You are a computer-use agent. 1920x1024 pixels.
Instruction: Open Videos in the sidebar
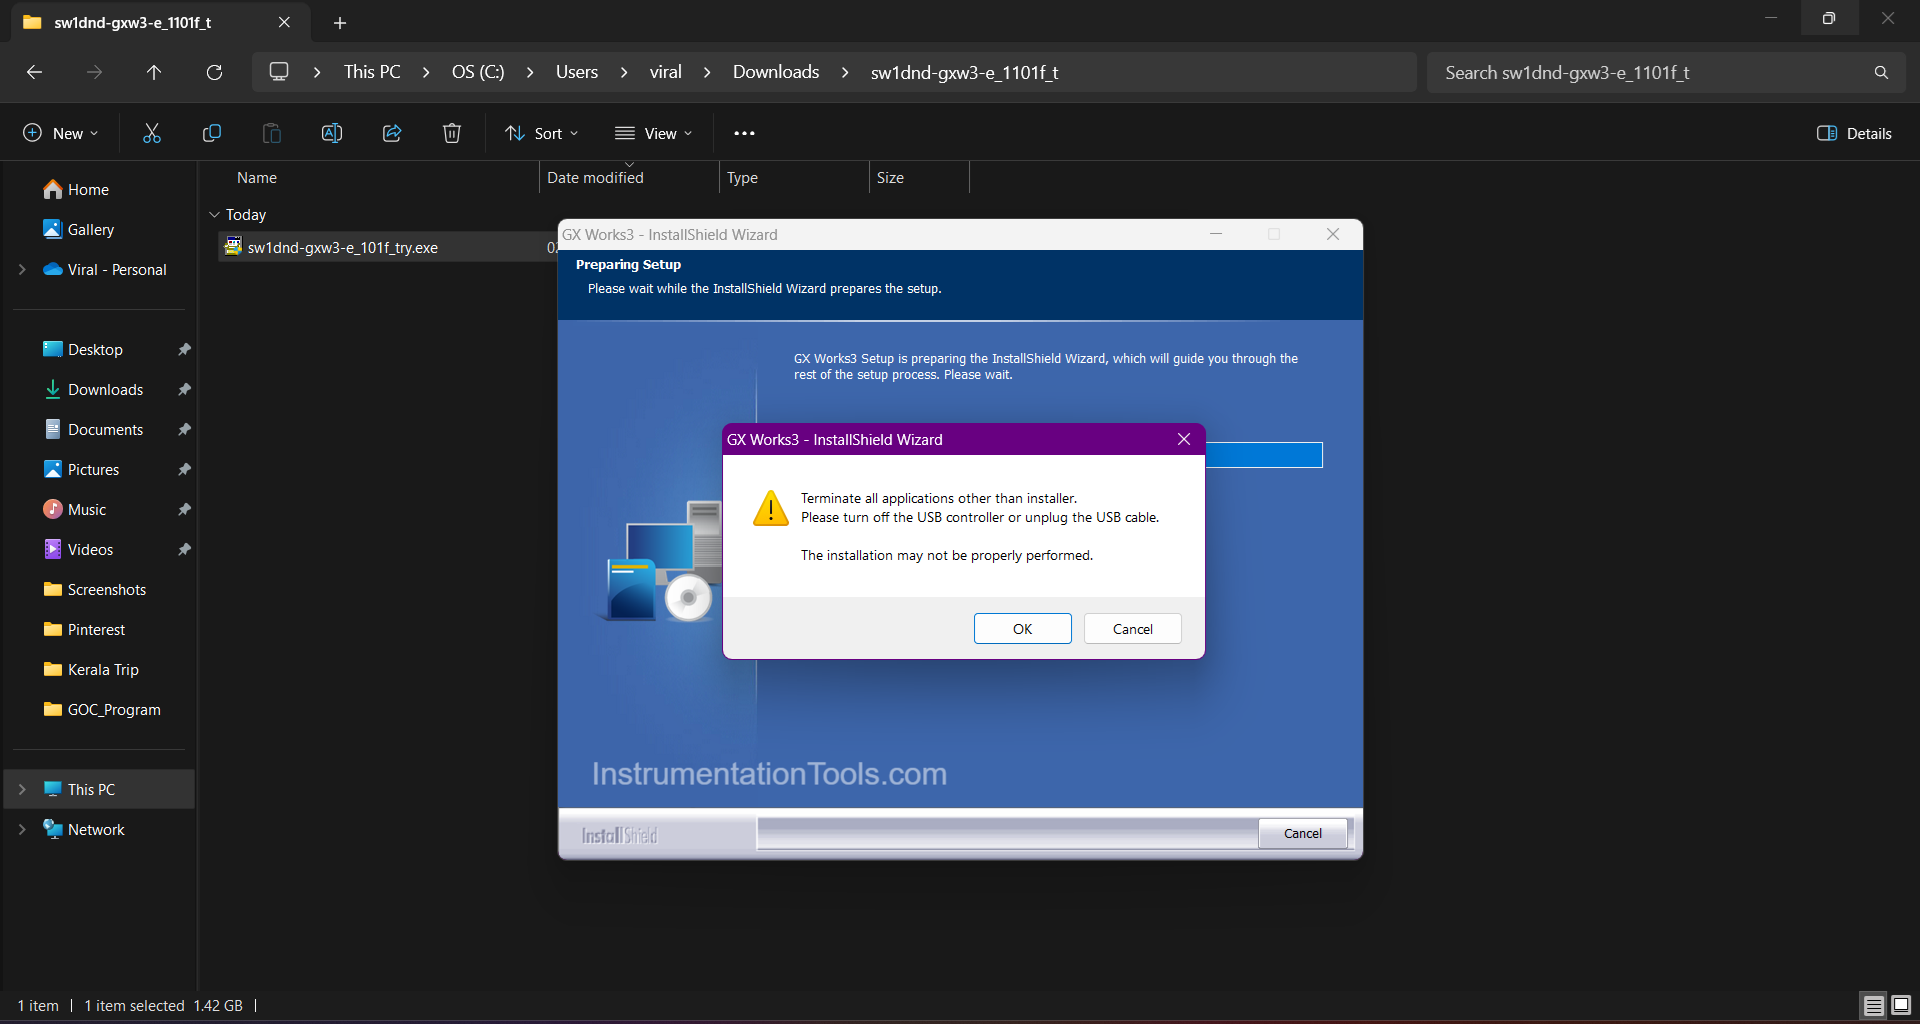78,549
